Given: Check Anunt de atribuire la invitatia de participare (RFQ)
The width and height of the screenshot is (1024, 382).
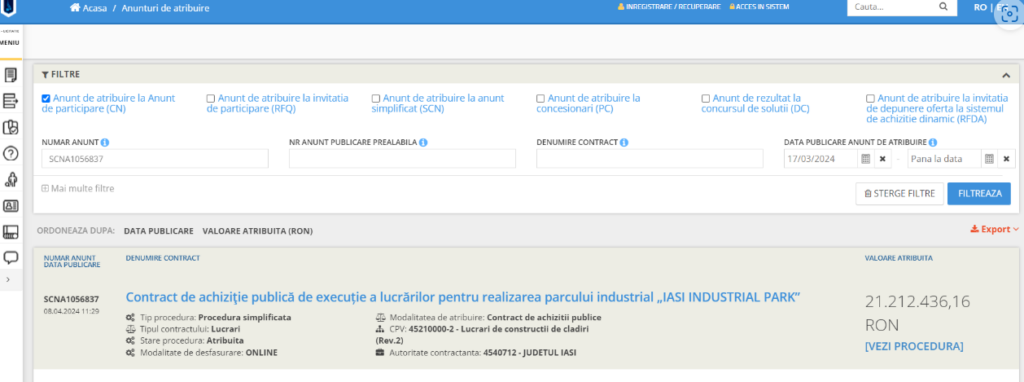Looking at the screenshot, I should (210, 99).
